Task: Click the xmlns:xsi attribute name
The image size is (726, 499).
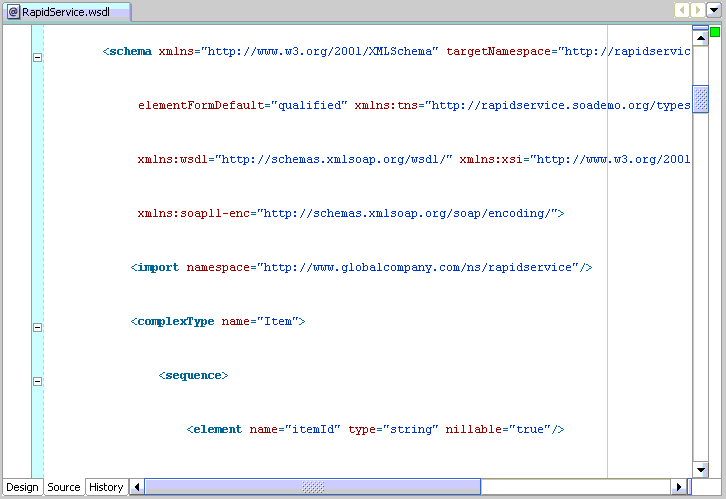Action: pos(491,160)
